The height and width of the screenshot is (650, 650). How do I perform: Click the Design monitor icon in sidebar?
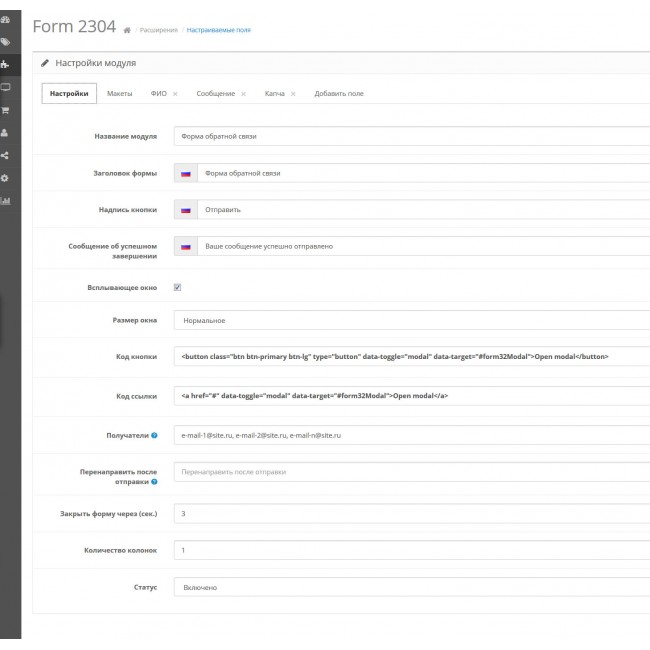(x=6, y=87)
